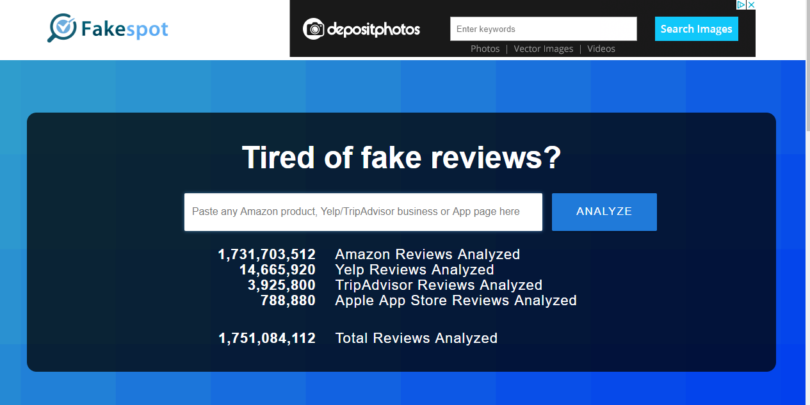Viewport: 810px width, 405px height.
Task: Open the Videos link in the ad
Action: point(601,48)
